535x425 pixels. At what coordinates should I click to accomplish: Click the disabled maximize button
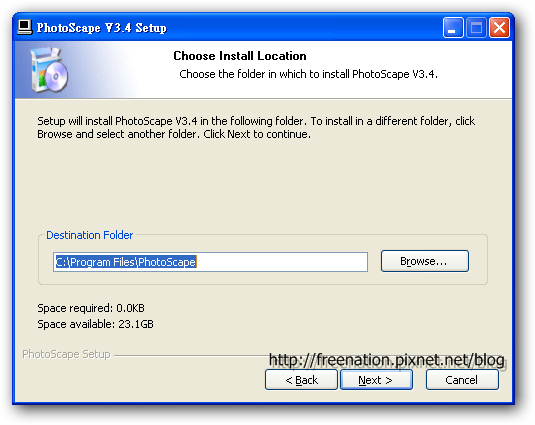pyautogui.click(x=476, y=27)
